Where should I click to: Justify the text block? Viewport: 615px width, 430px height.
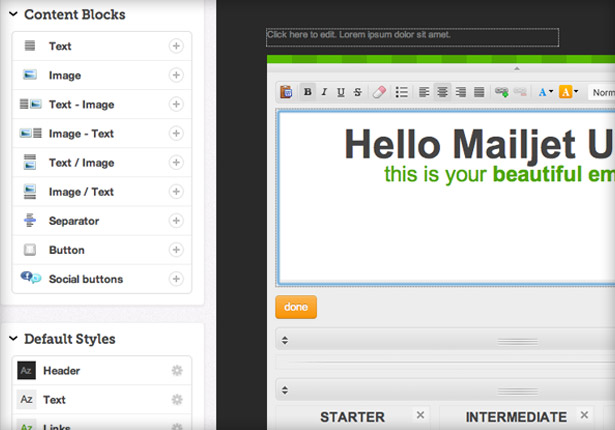pos(479,92)
